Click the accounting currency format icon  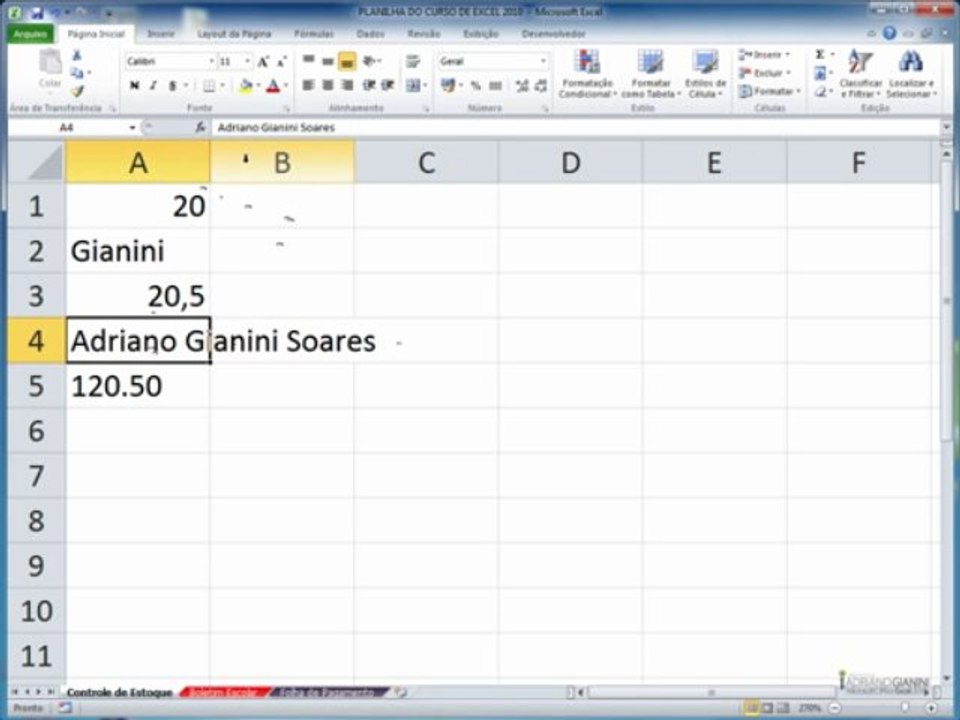(x=448, y=86)
